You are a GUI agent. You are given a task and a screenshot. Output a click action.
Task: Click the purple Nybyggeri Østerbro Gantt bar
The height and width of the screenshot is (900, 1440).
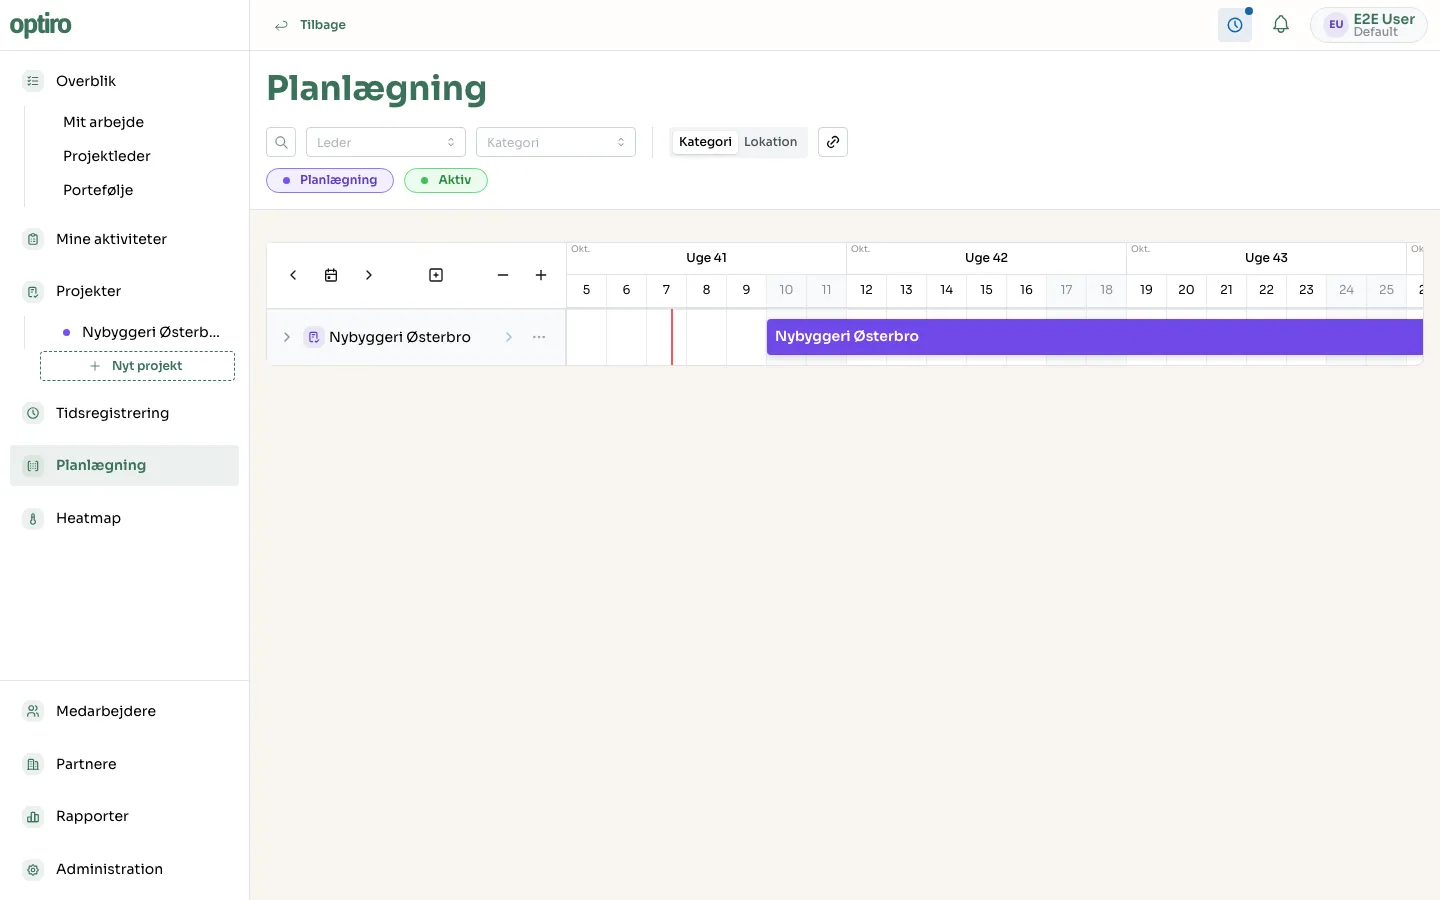click(1094, 337)
